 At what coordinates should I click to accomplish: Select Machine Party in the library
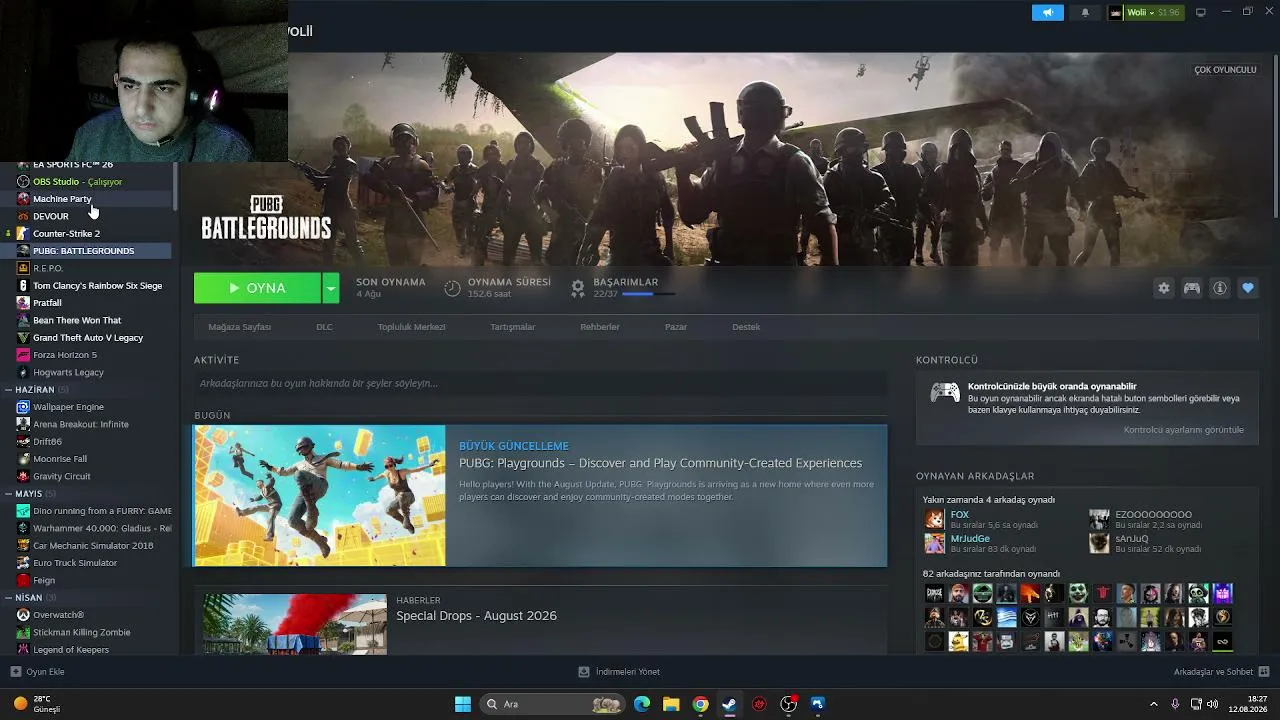tap(86, 199)
